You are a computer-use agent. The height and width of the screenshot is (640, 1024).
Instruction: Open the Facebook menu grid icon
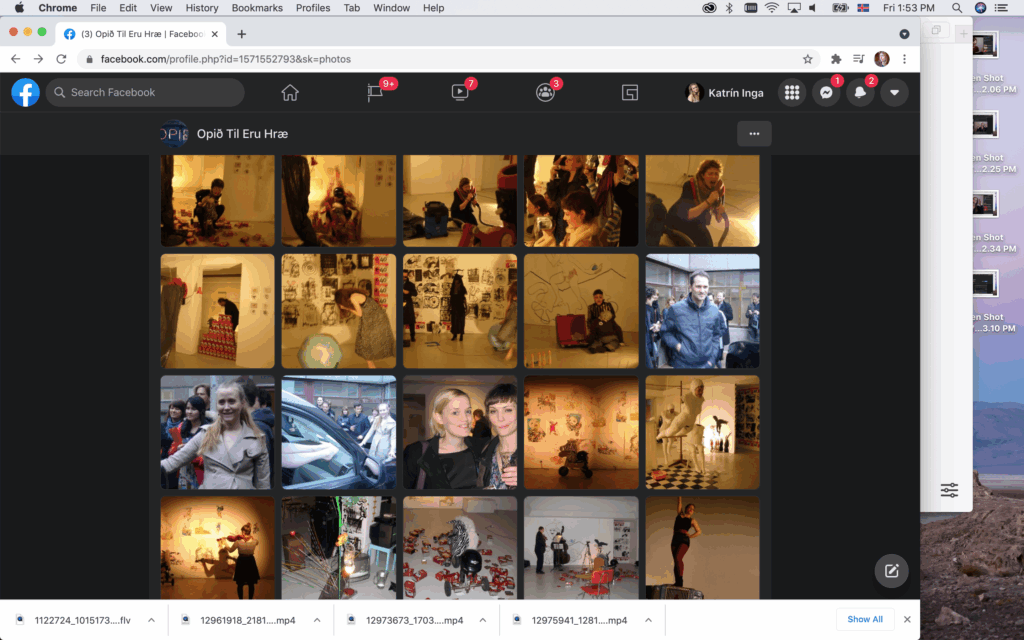[792, 93]
